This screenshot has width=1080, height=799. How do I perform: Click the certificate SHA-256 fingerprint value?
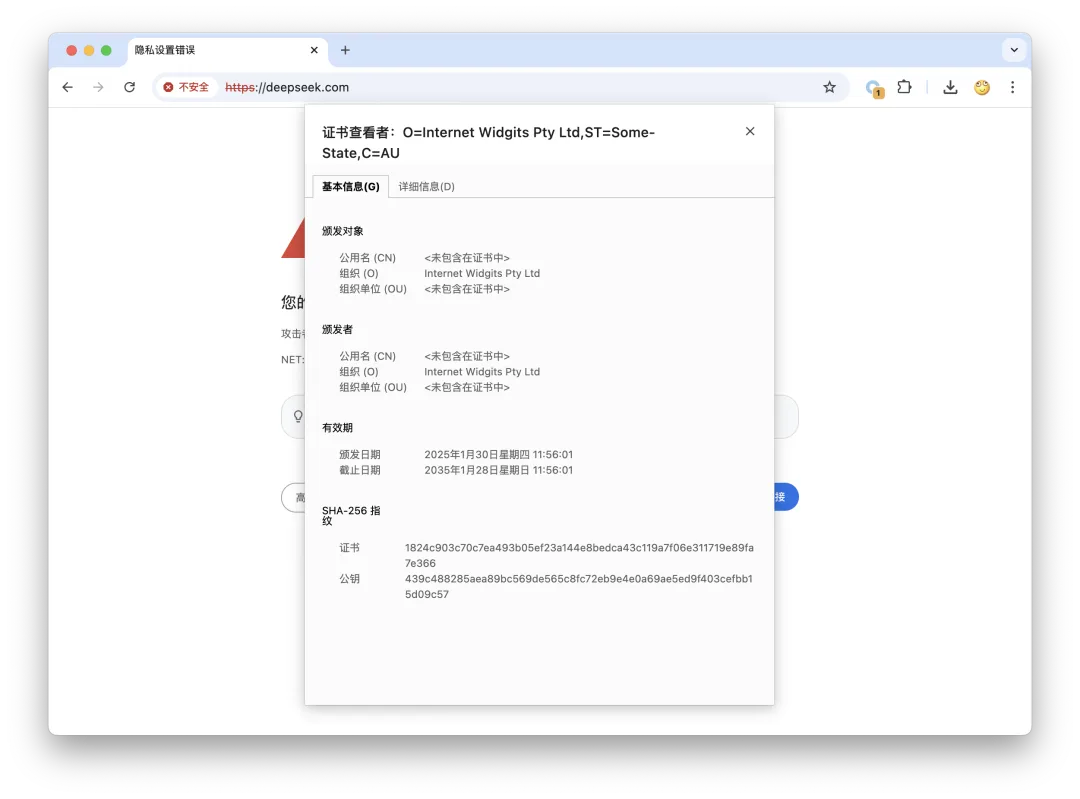(579, 555)
